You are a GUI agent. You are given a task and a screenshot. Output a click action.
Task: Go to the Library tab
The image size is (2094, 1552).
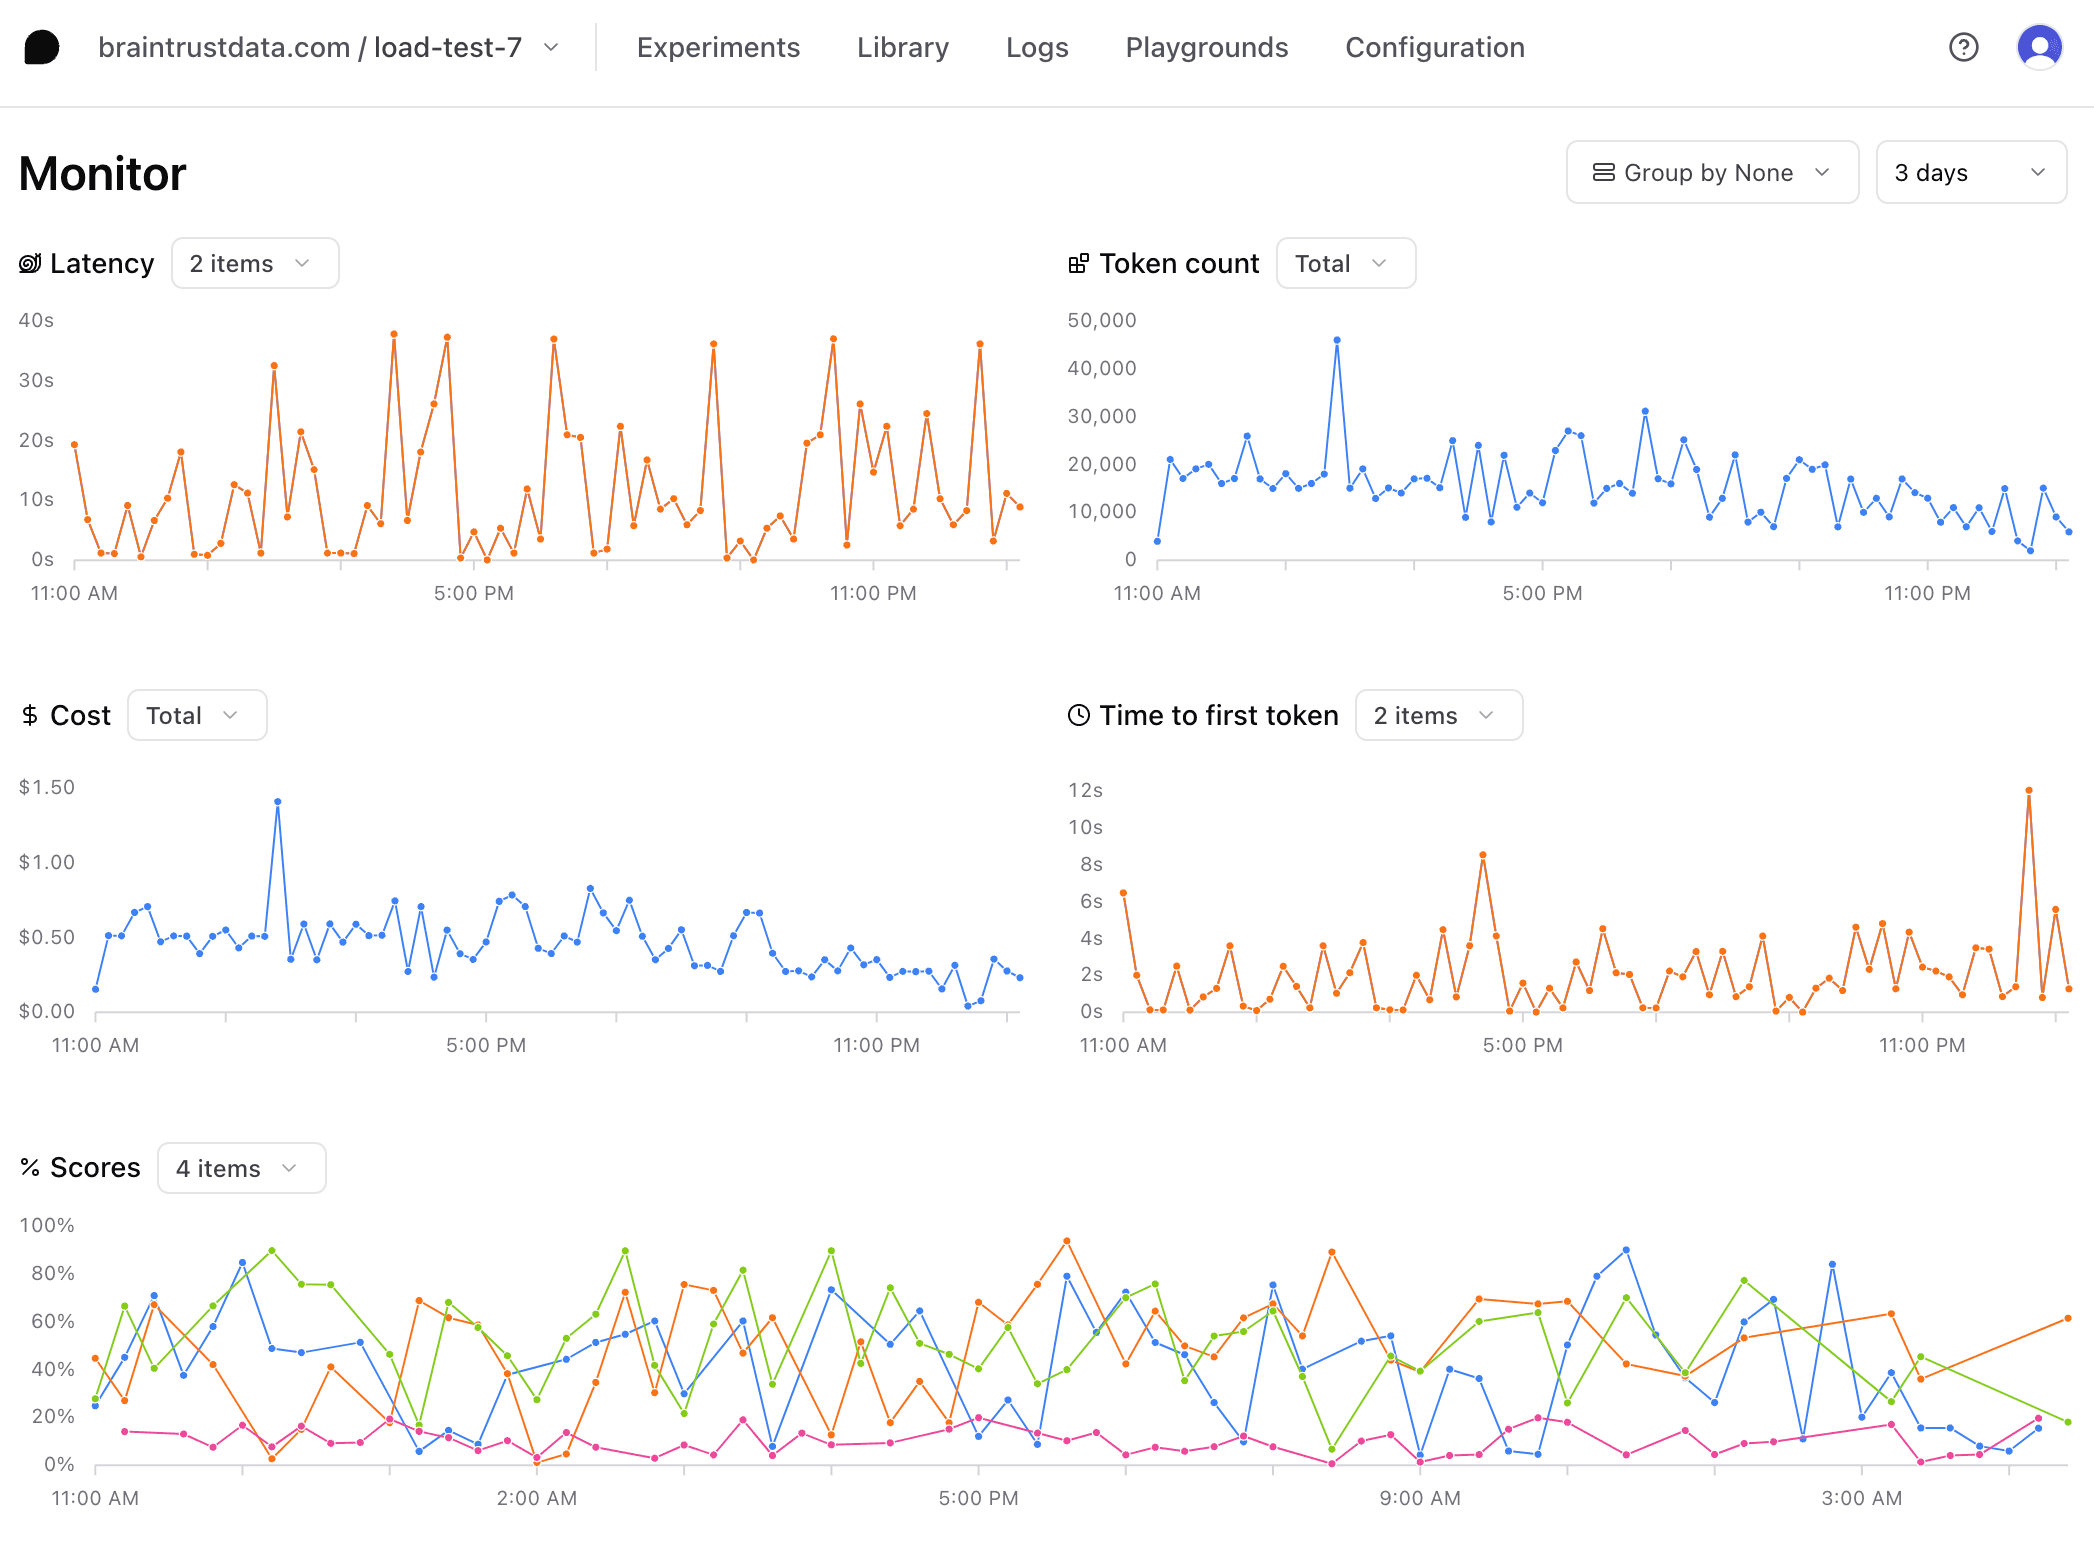tap(902, 47)
